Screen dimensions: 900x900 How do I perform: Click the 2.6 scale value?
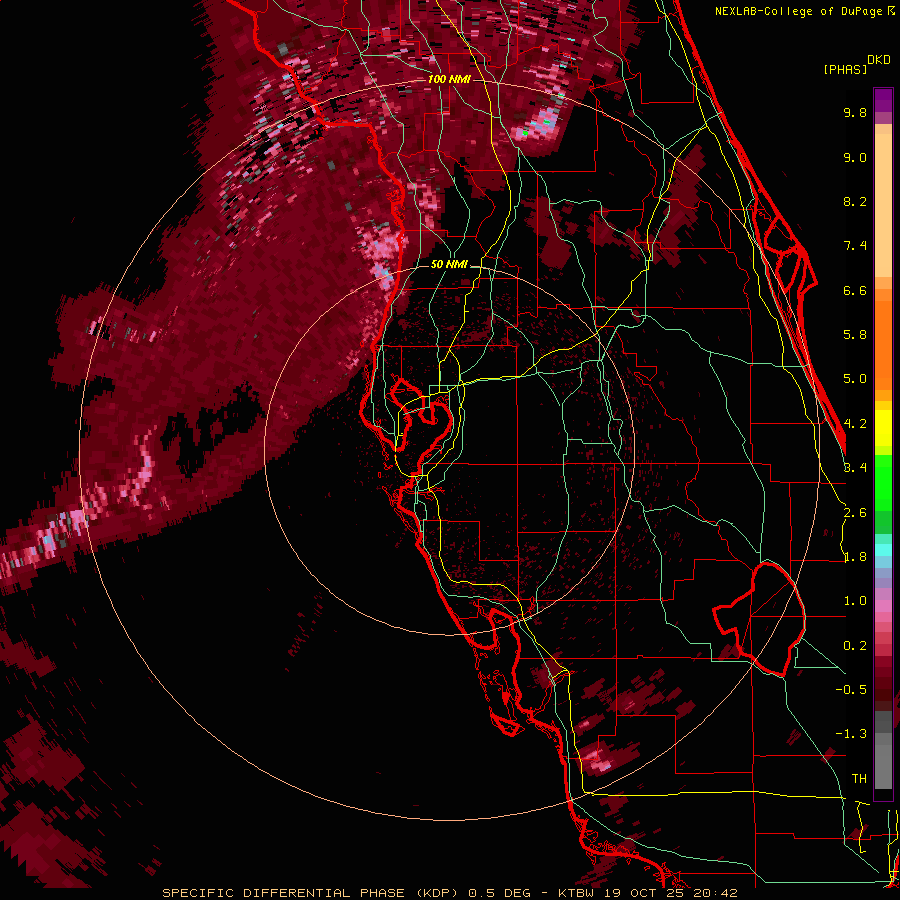pos(855,513)
